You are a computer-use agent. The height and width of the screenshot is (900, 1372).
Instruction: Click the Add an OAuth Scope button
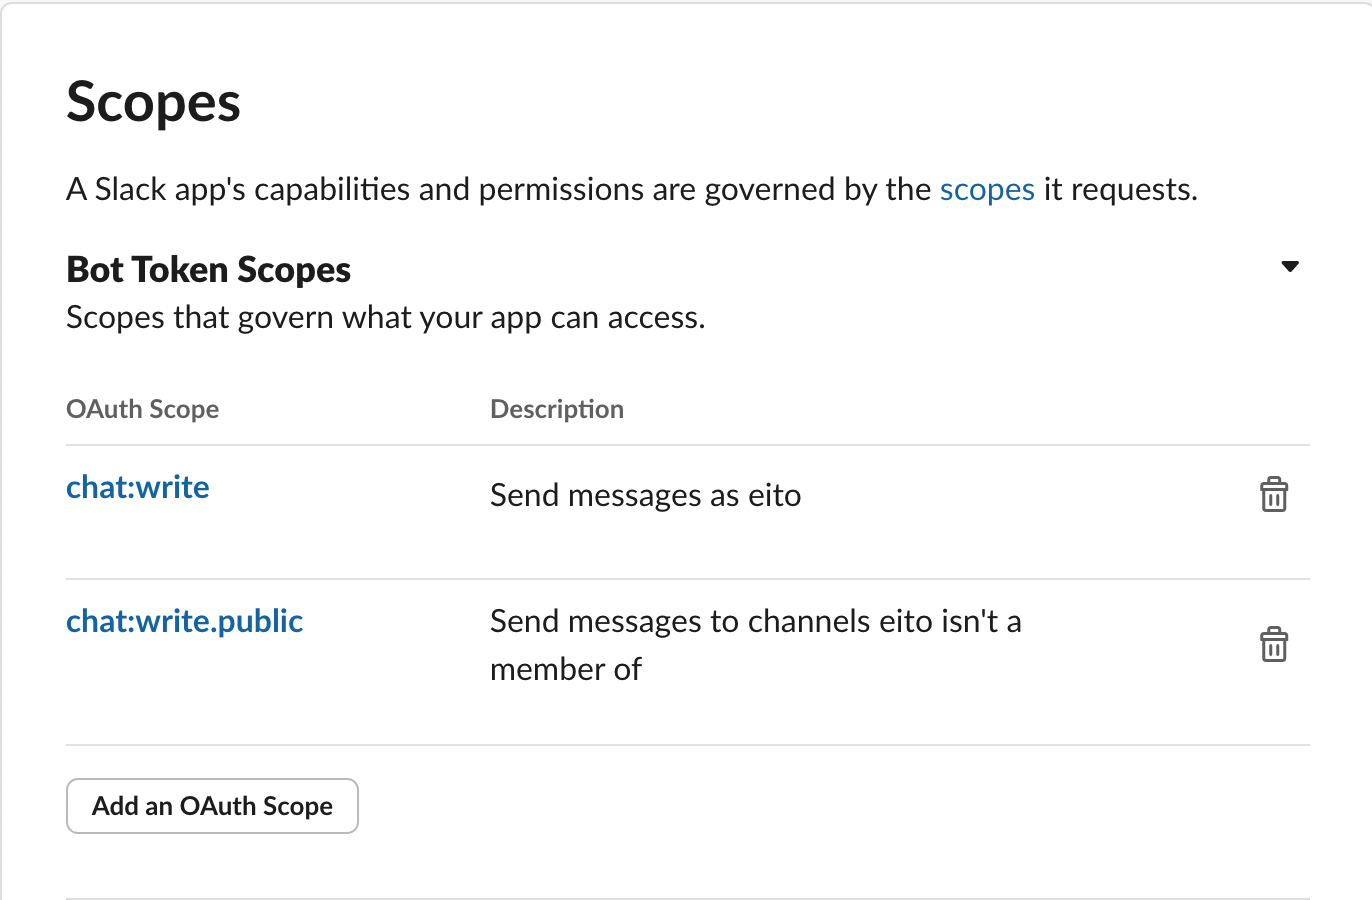click(x=212, y=806)
